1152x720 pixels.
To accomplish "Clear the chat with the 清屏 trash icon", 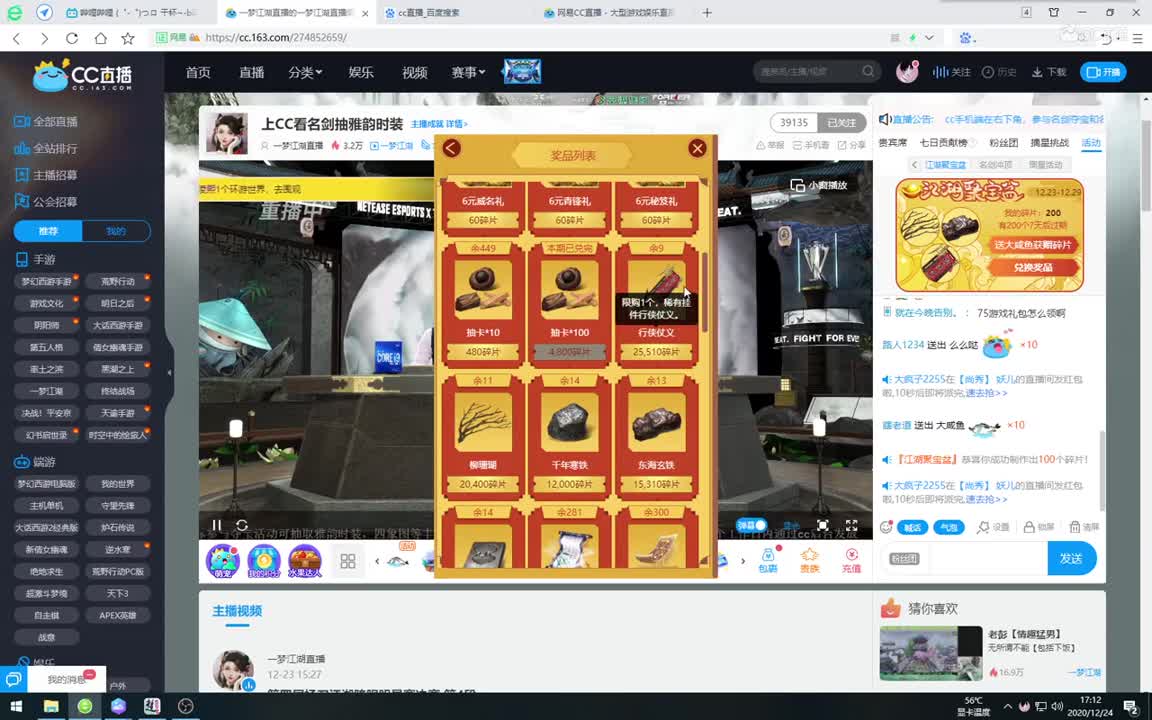I will pyautogui.click(x=1084, y=527).
